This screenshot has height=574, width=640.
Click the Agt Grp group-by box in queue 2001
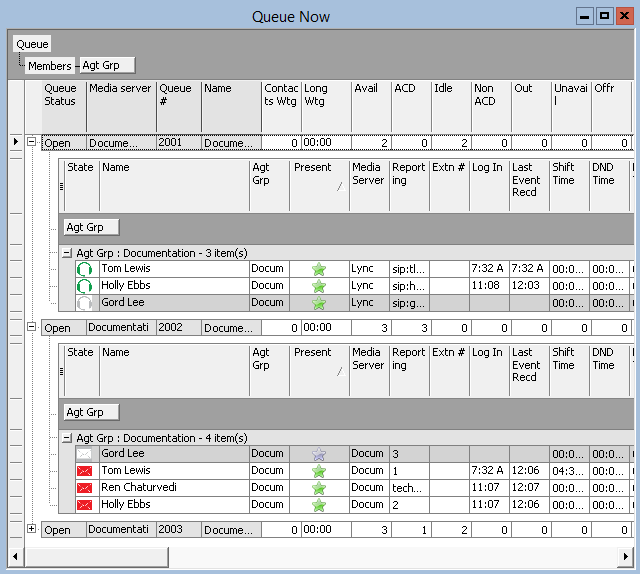(91, 227)
